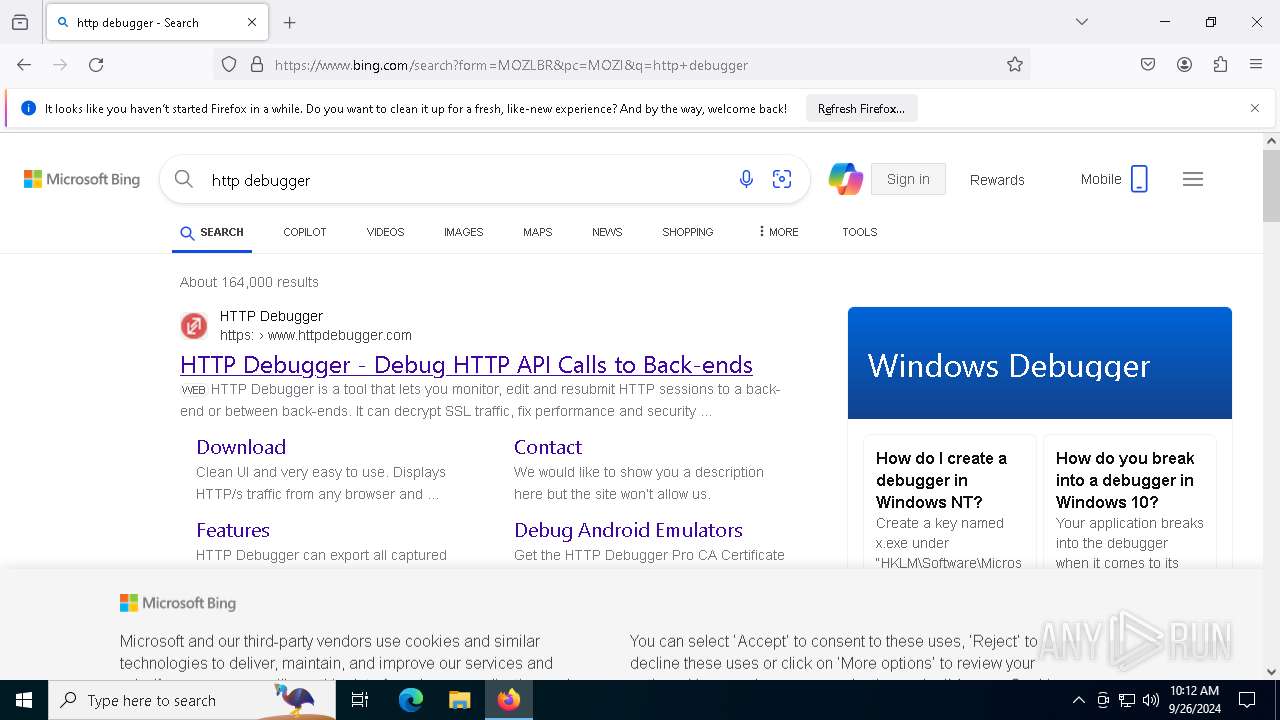The image size is (1280, 720).
Task: Switch to the MAPS tab
Action: (537, 232)
